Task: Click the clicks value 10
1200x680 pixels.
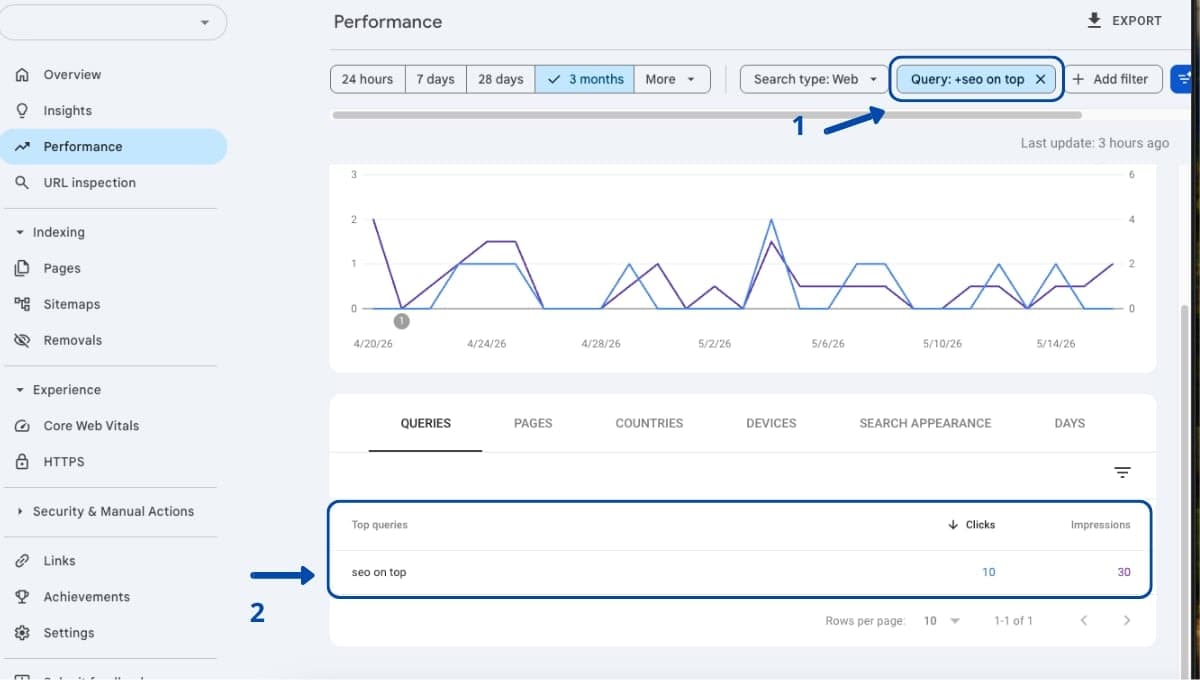Action: coord(988,573)
